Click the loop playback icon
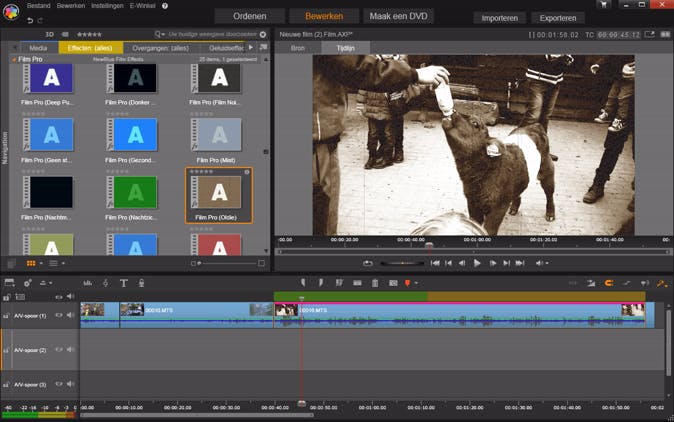This screenshot has height=422, width=674. click(x=367, y=263)
